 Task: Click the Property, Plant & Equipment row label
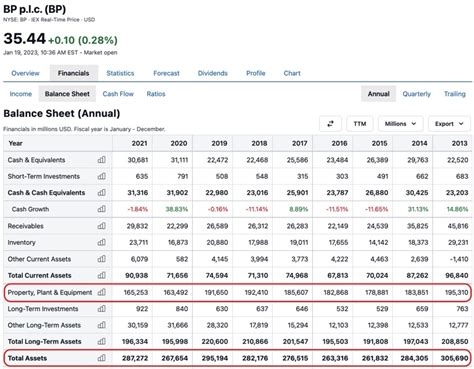(50, 292)
